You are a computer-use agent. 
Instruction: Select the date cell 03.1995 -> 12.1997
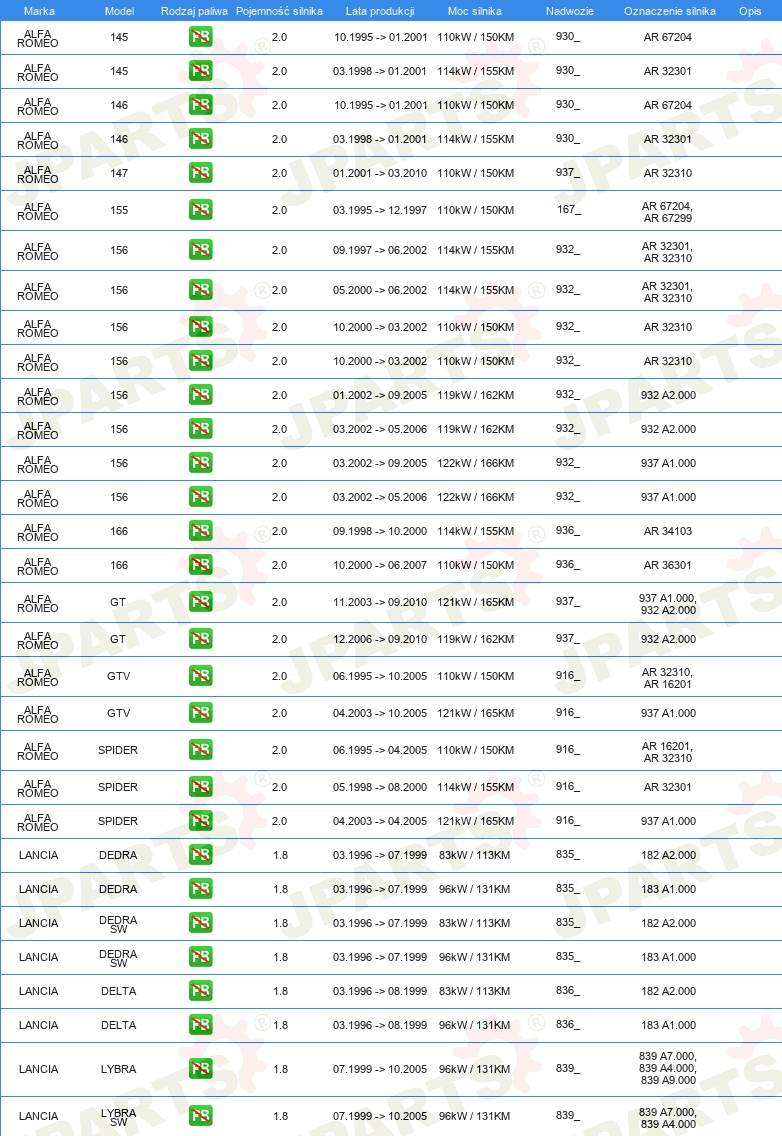(x=380, y=210)
